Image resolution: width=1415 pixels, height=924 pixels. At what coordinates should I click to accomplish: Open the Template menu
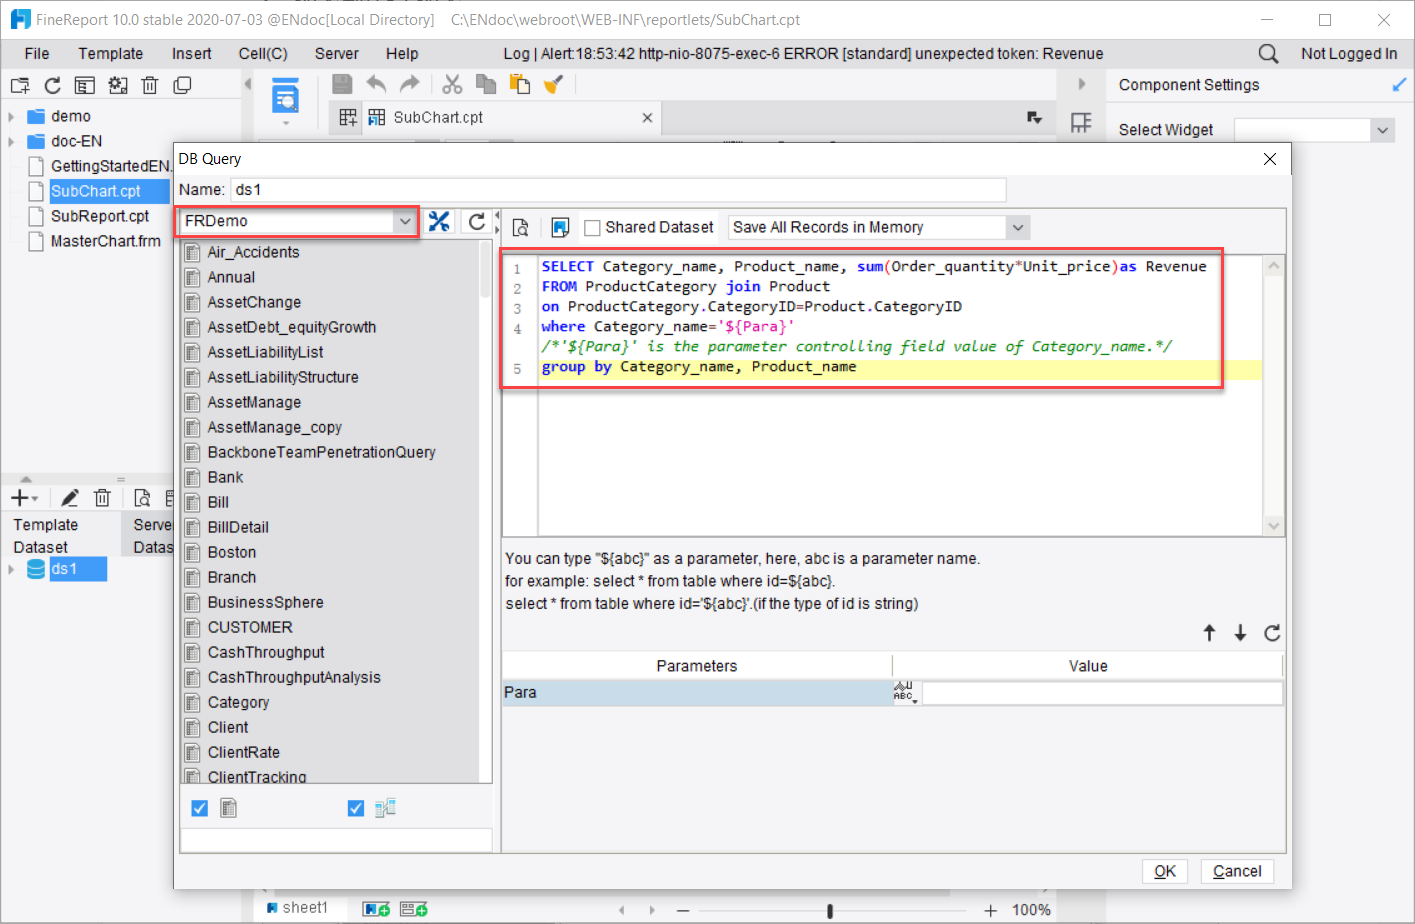[110, 54]
